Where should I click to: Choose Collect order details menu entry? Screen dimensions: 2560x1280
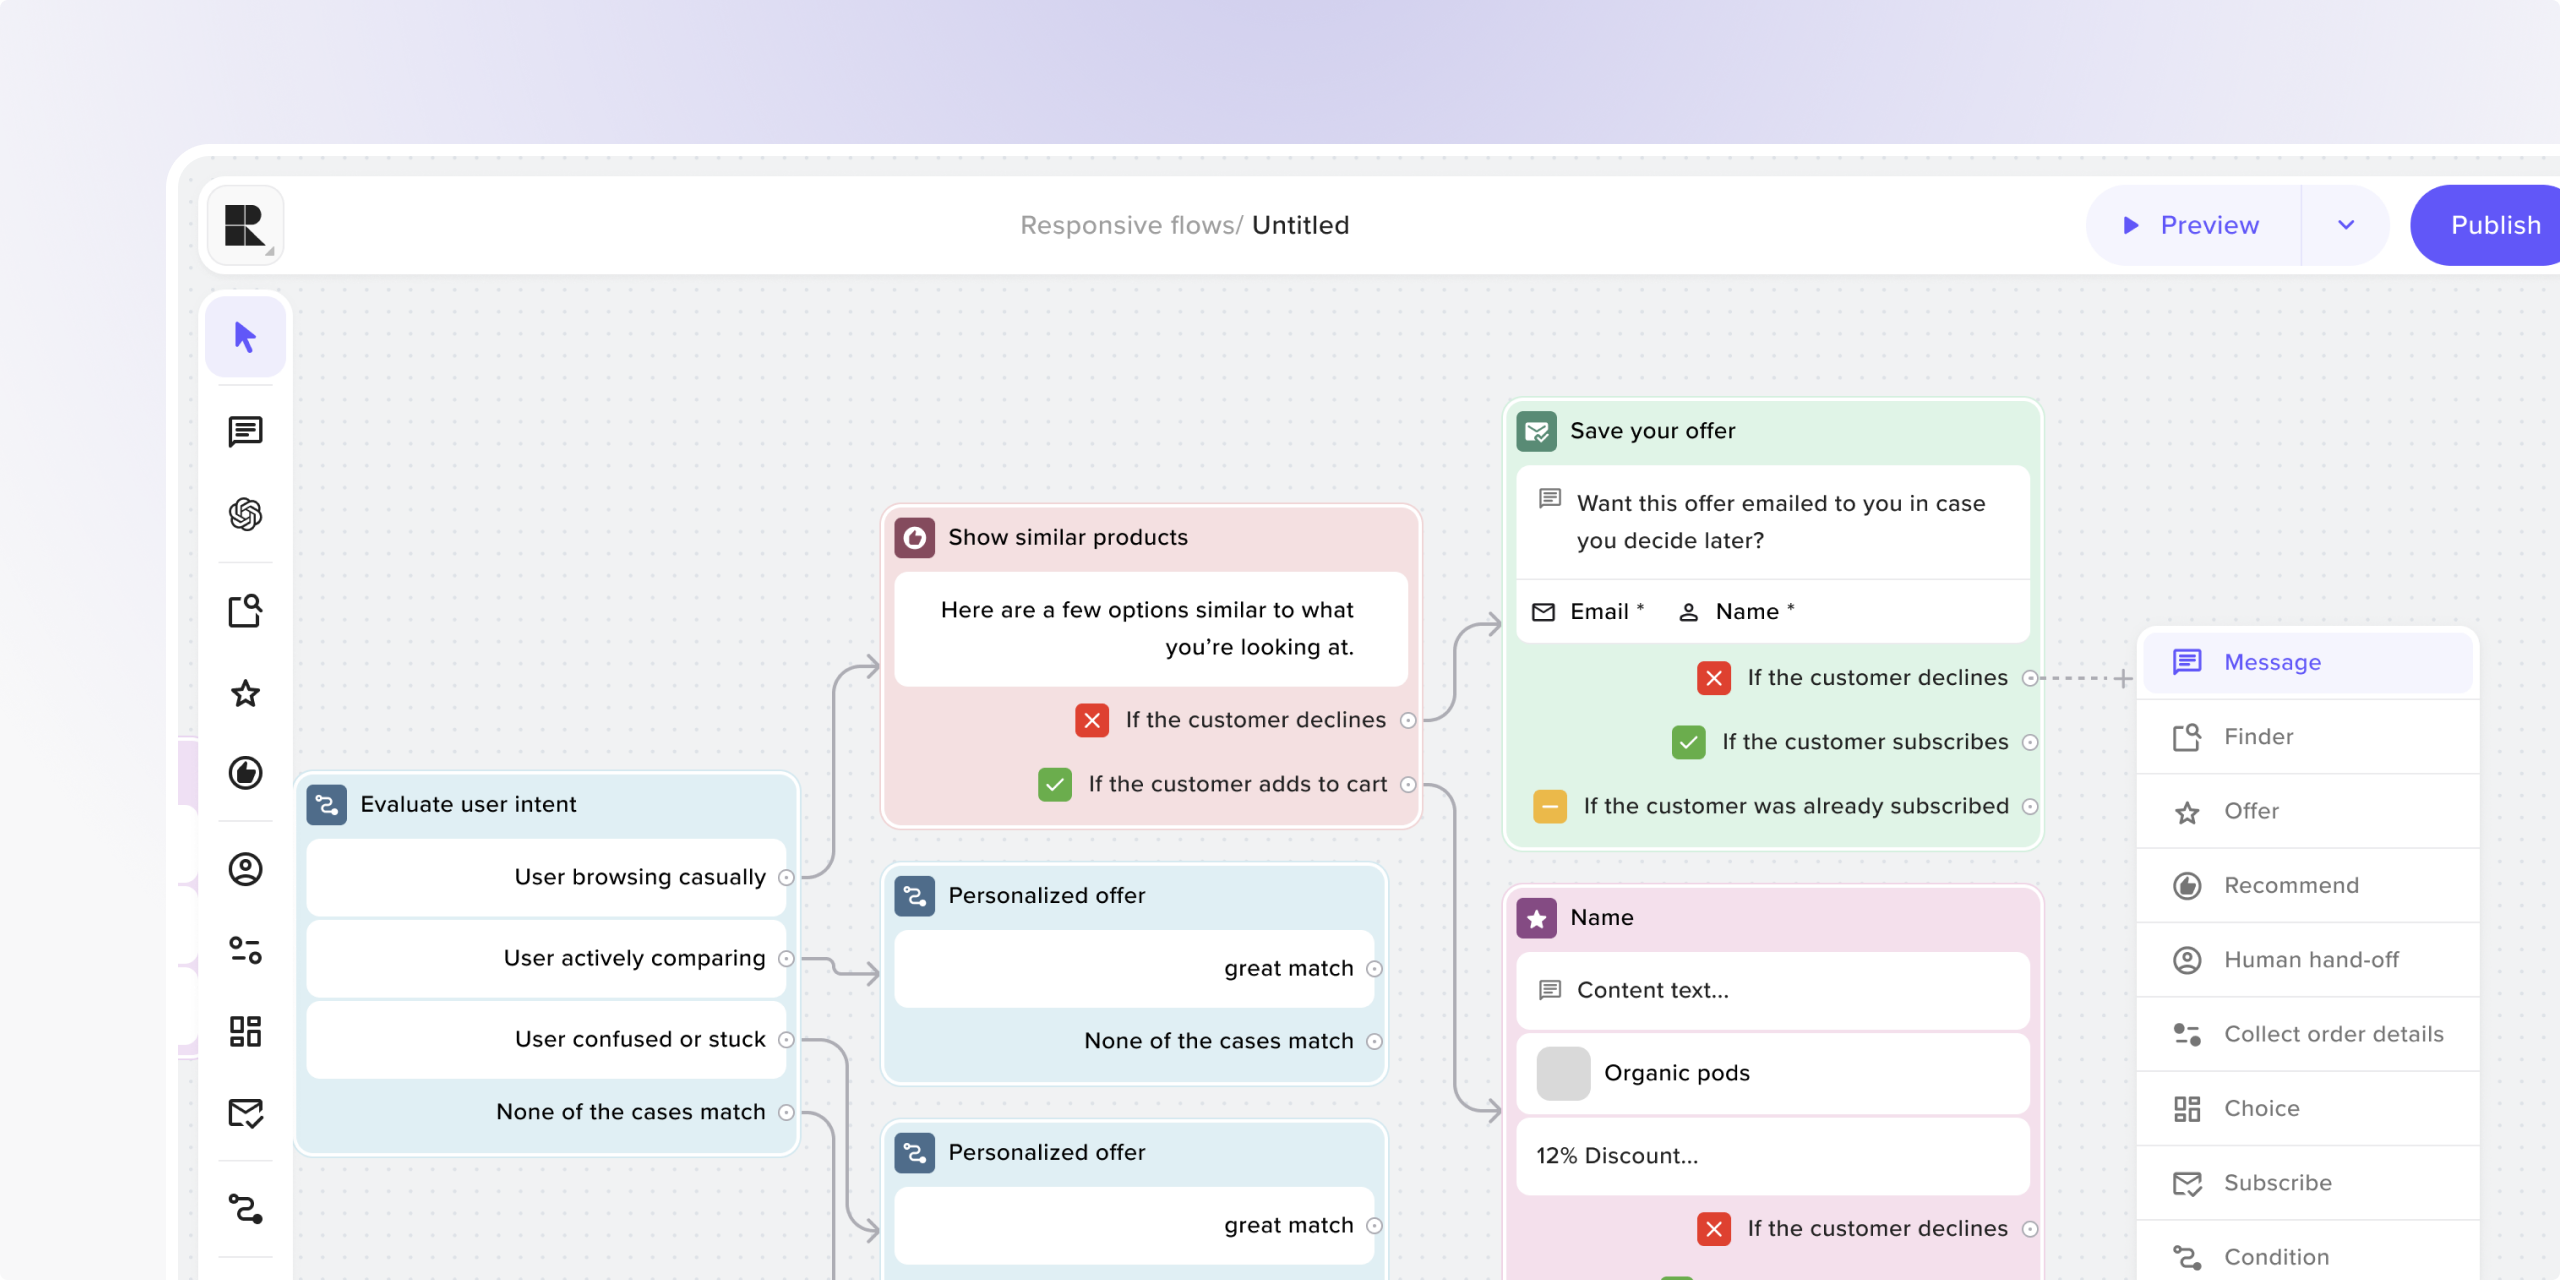click(x=2308, y=1034)
